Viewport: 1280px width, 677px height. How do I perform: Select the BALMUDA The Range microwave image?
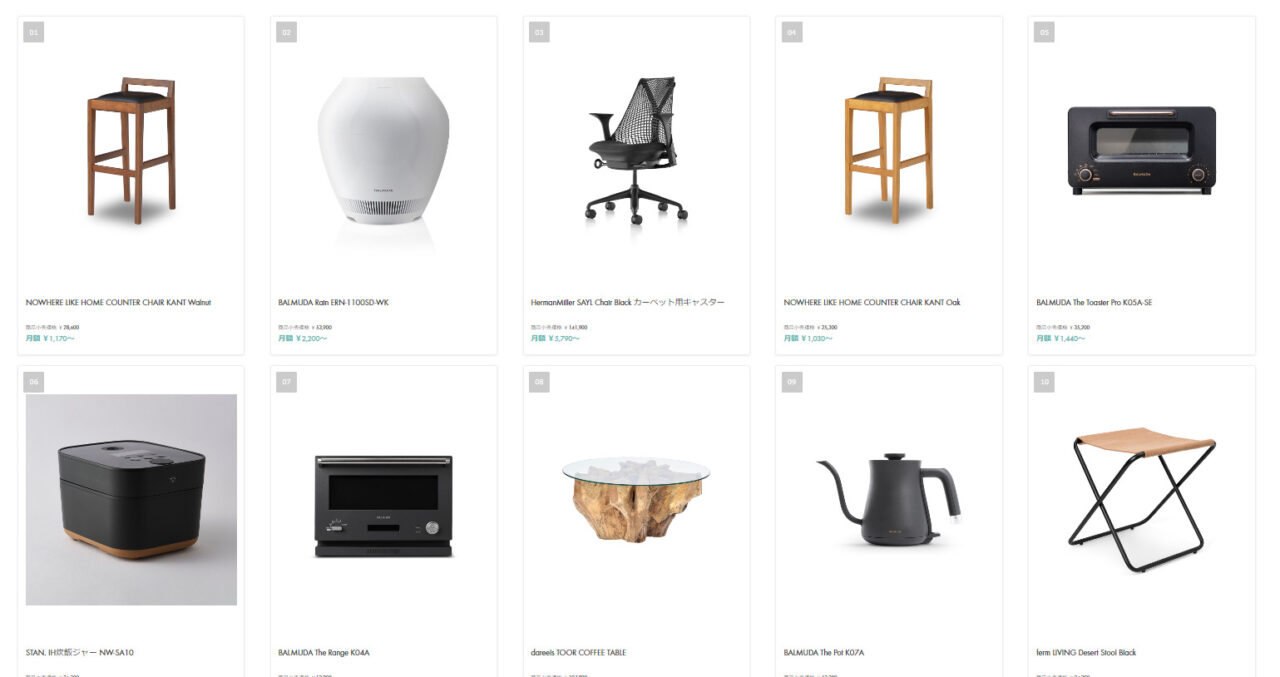click(383, 499)
